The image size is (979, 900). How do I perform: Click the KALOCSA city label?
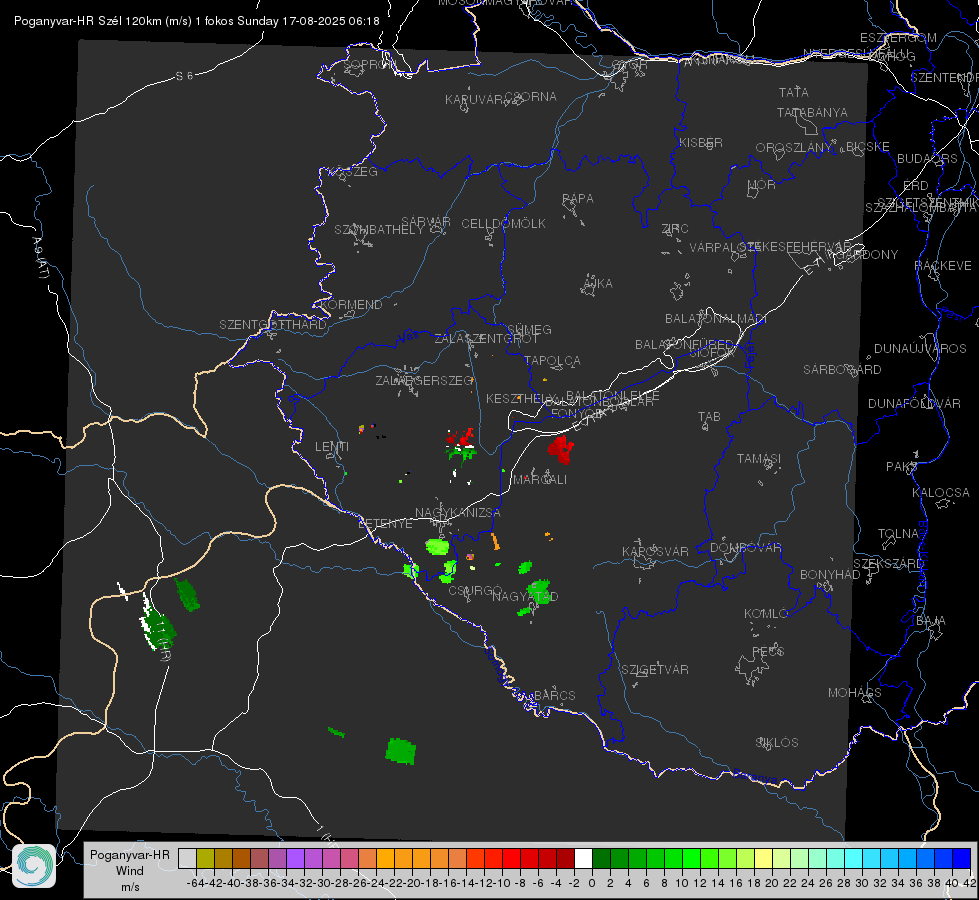[941, 493]
